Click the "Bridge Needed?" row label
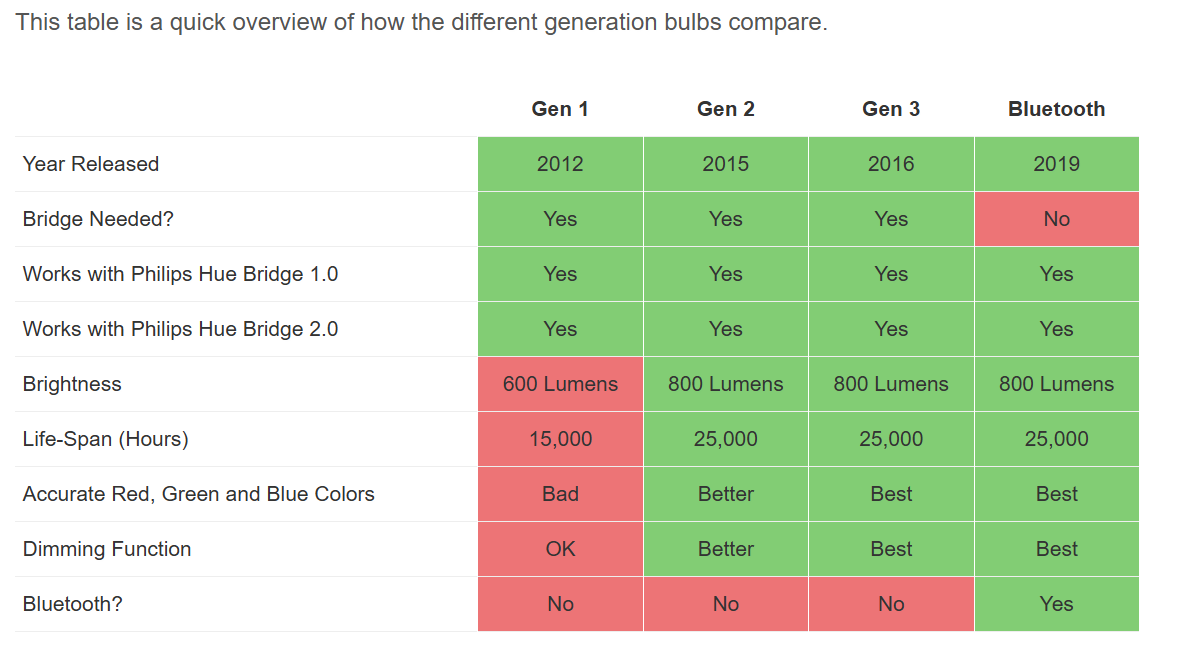 click(x=98, y=219)
